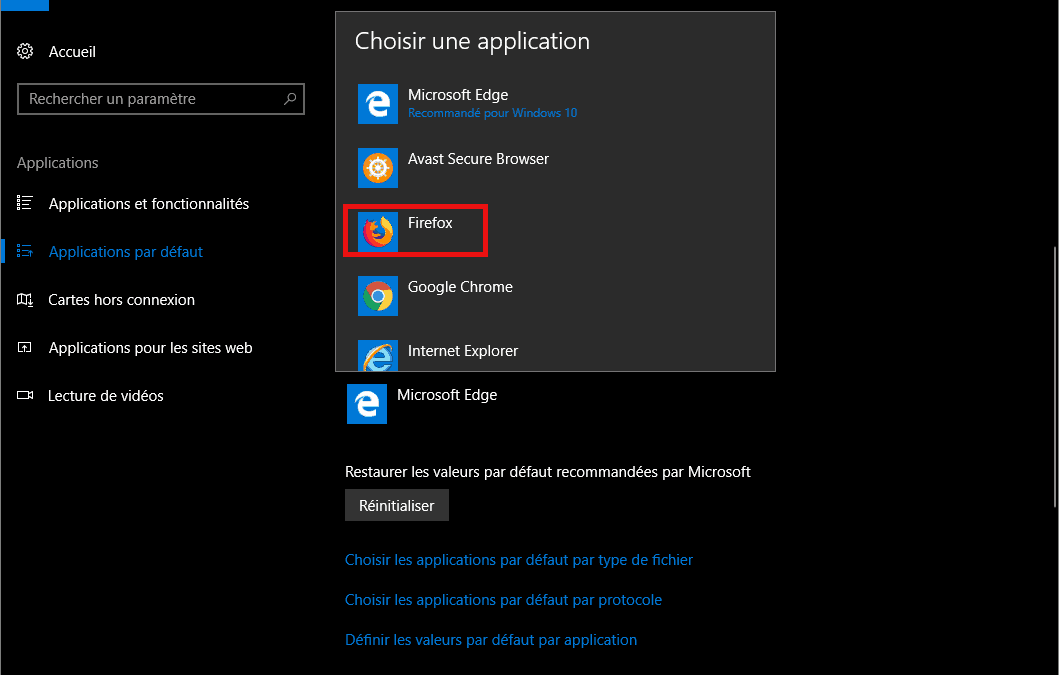Image resolution: width=1059 pixels, height=675 pixels.
Task: Open the current default browser selector below the list
Action: 422,403
